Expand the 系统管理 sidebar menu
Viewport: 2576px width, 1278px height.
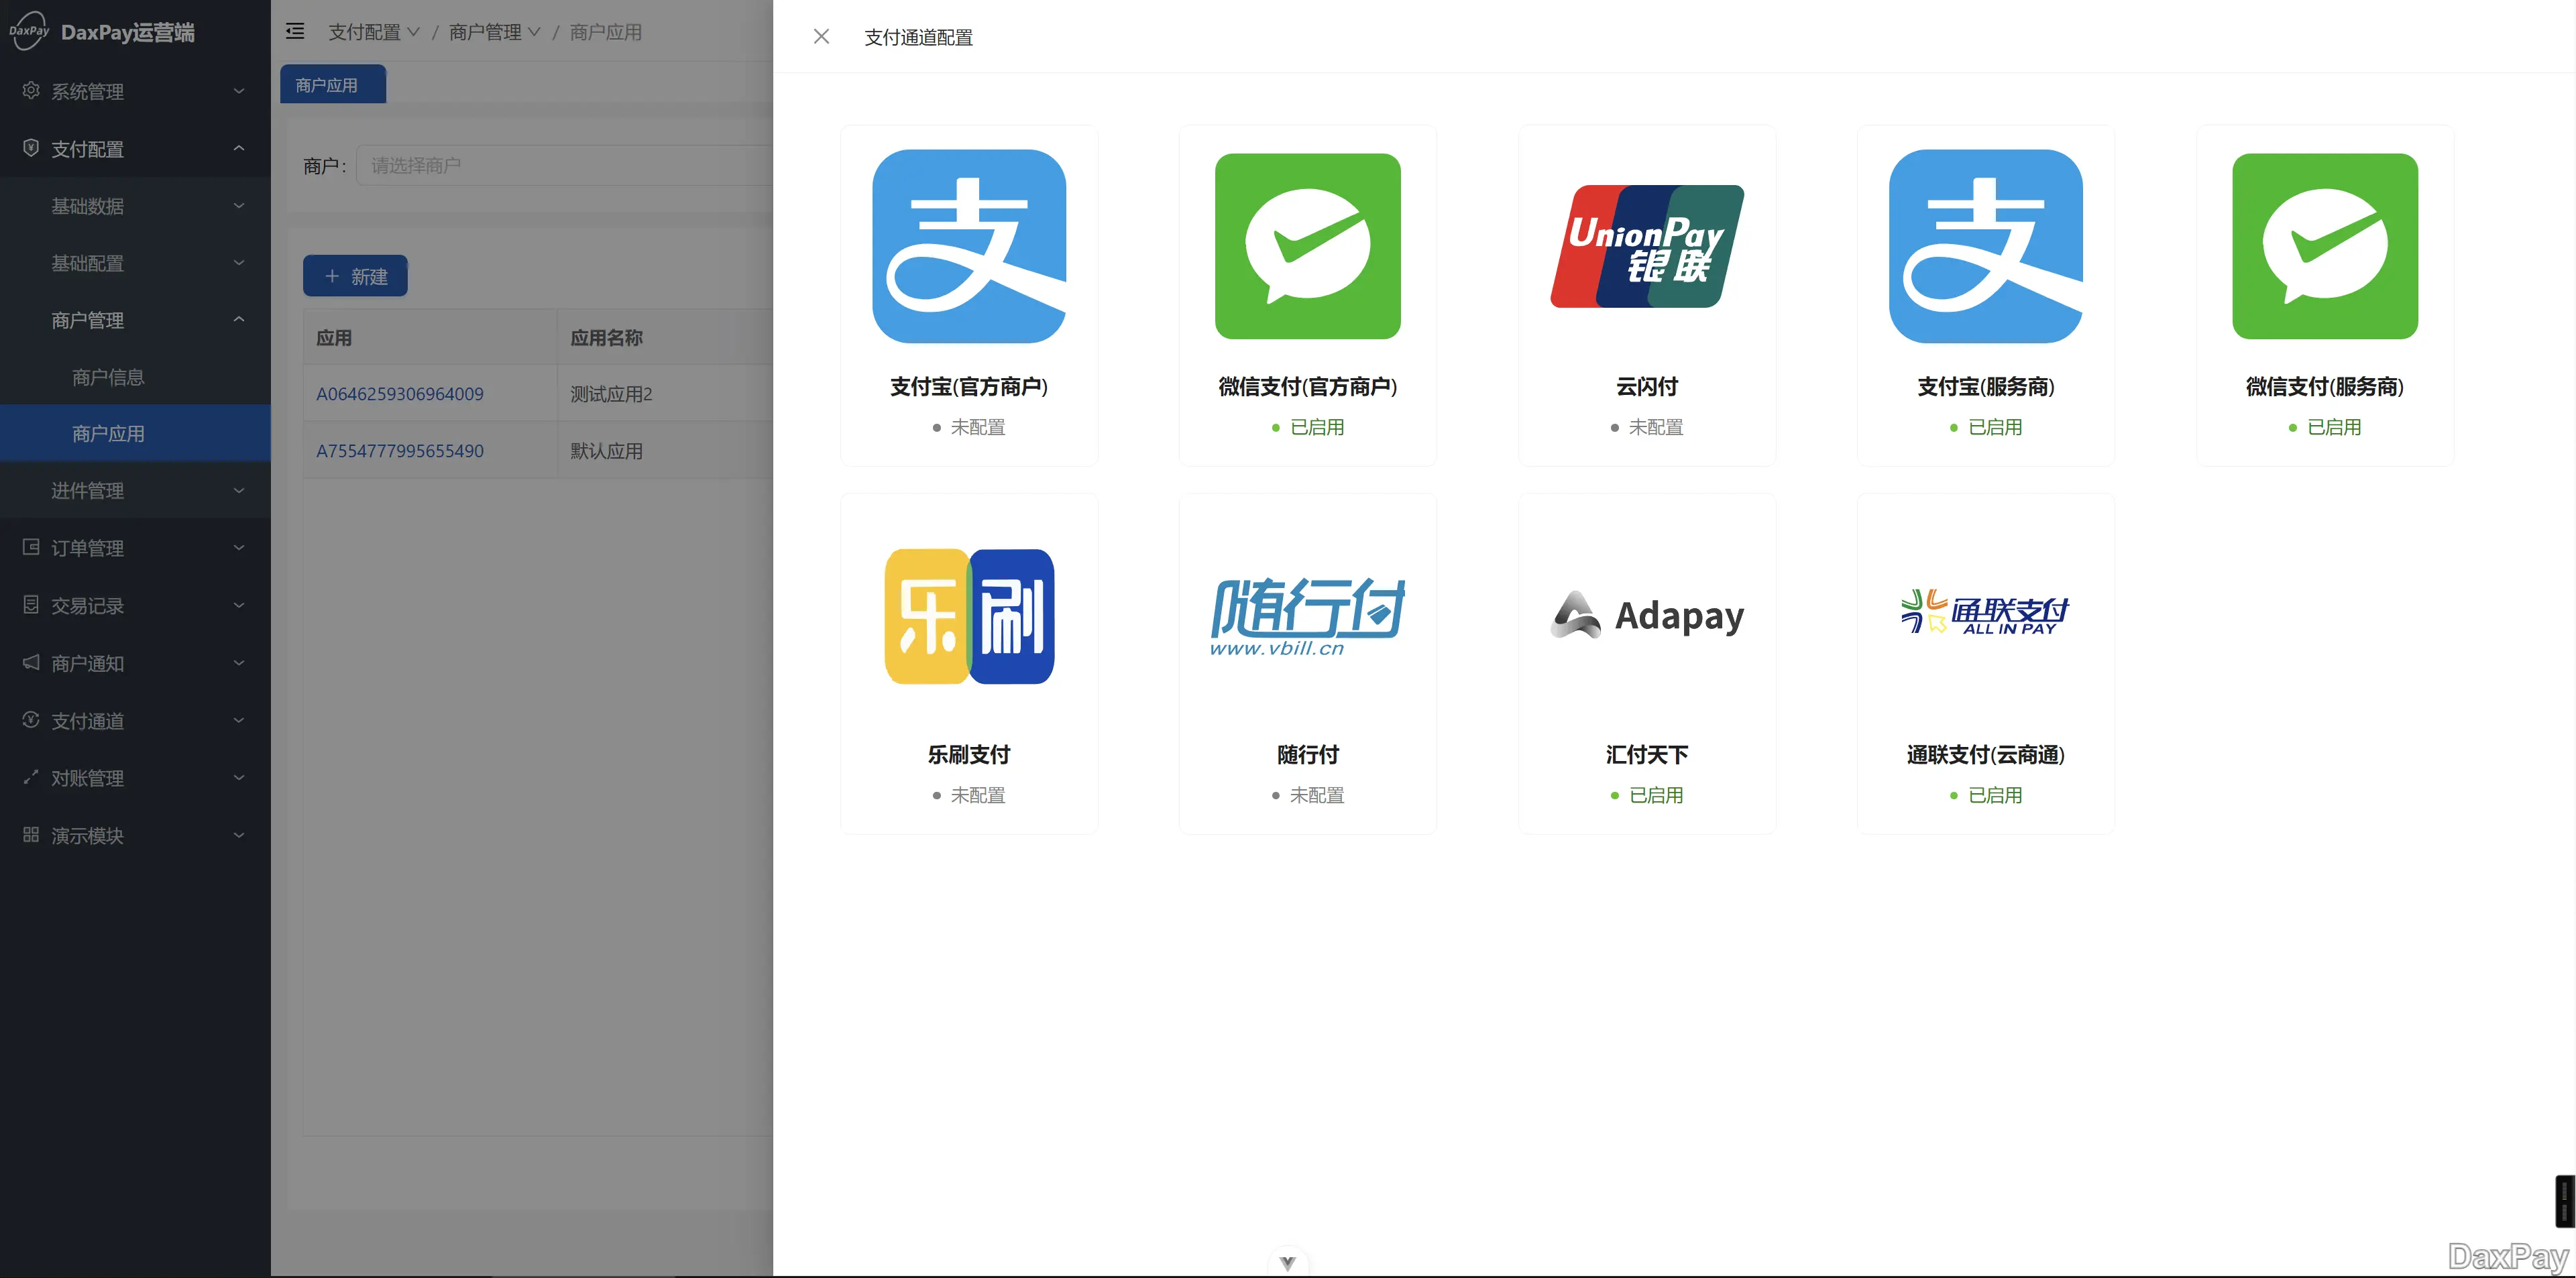point(135,91)
